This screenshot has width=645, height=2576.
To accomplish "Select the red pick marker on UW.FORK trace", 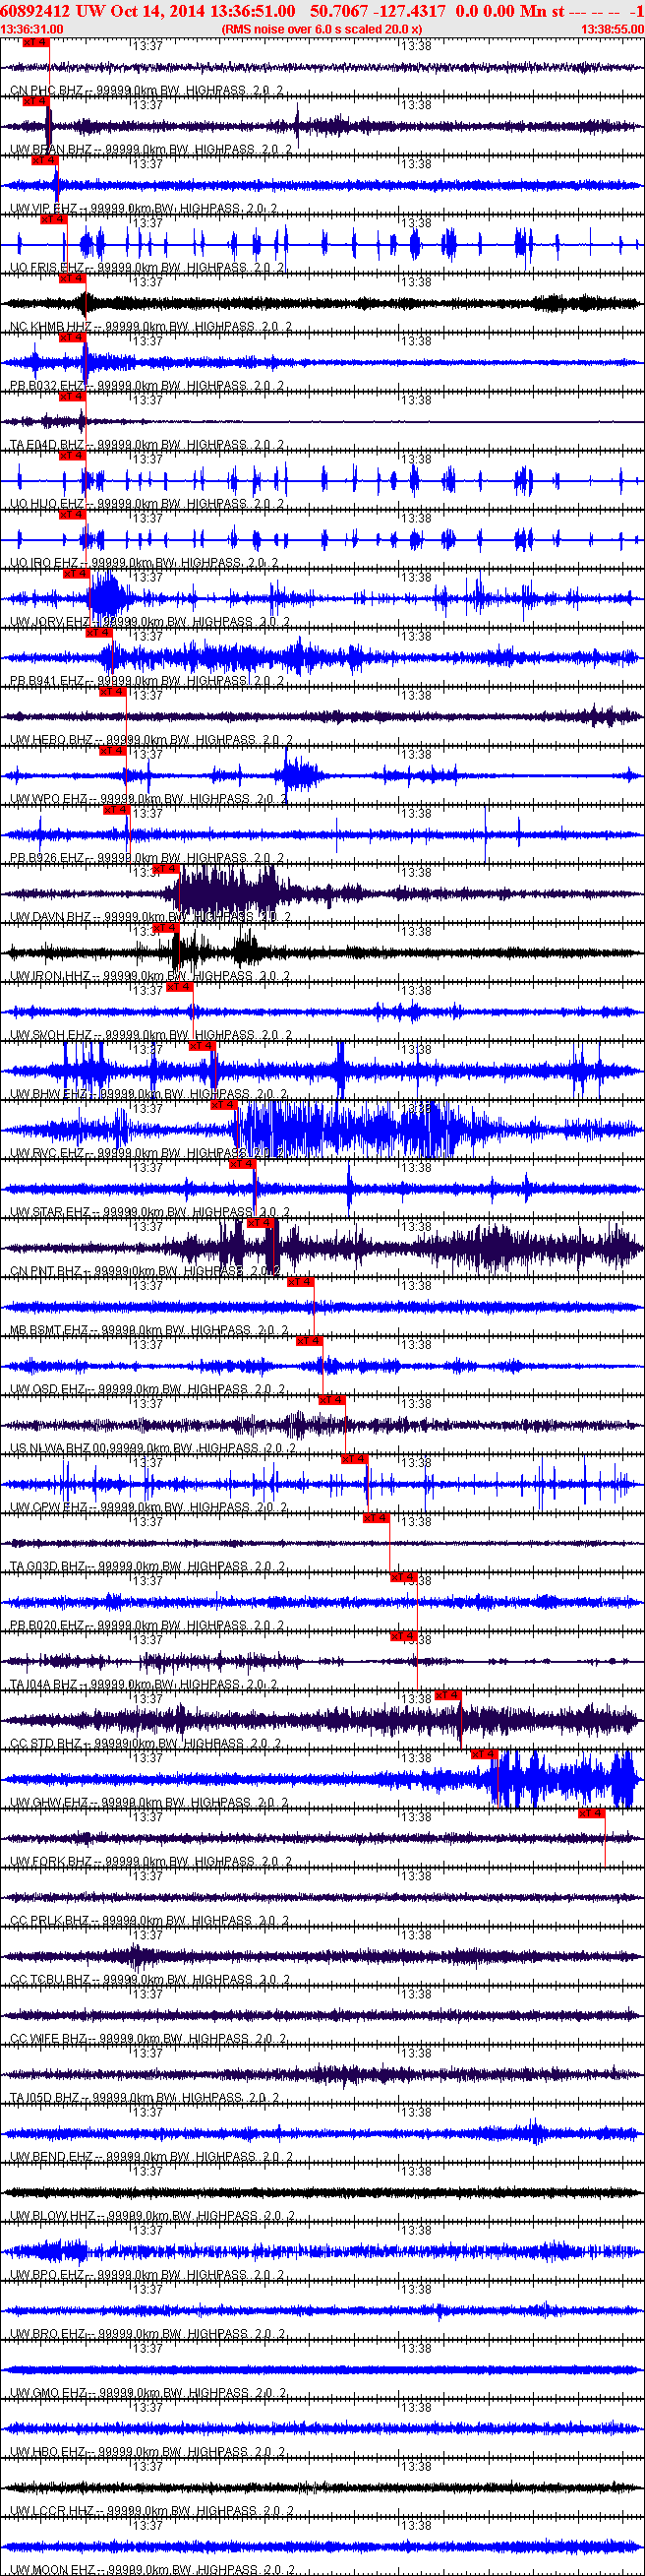I will 591,1812.
